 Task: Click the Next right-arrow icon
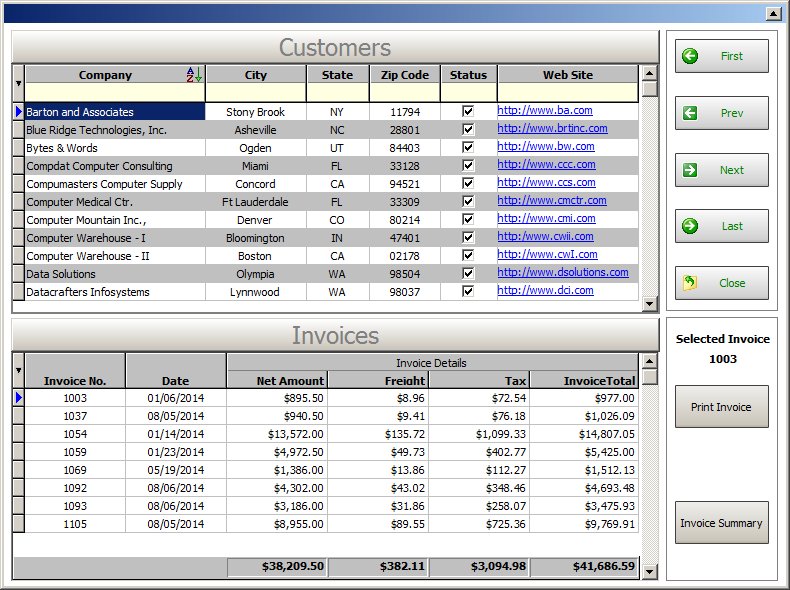690,170
